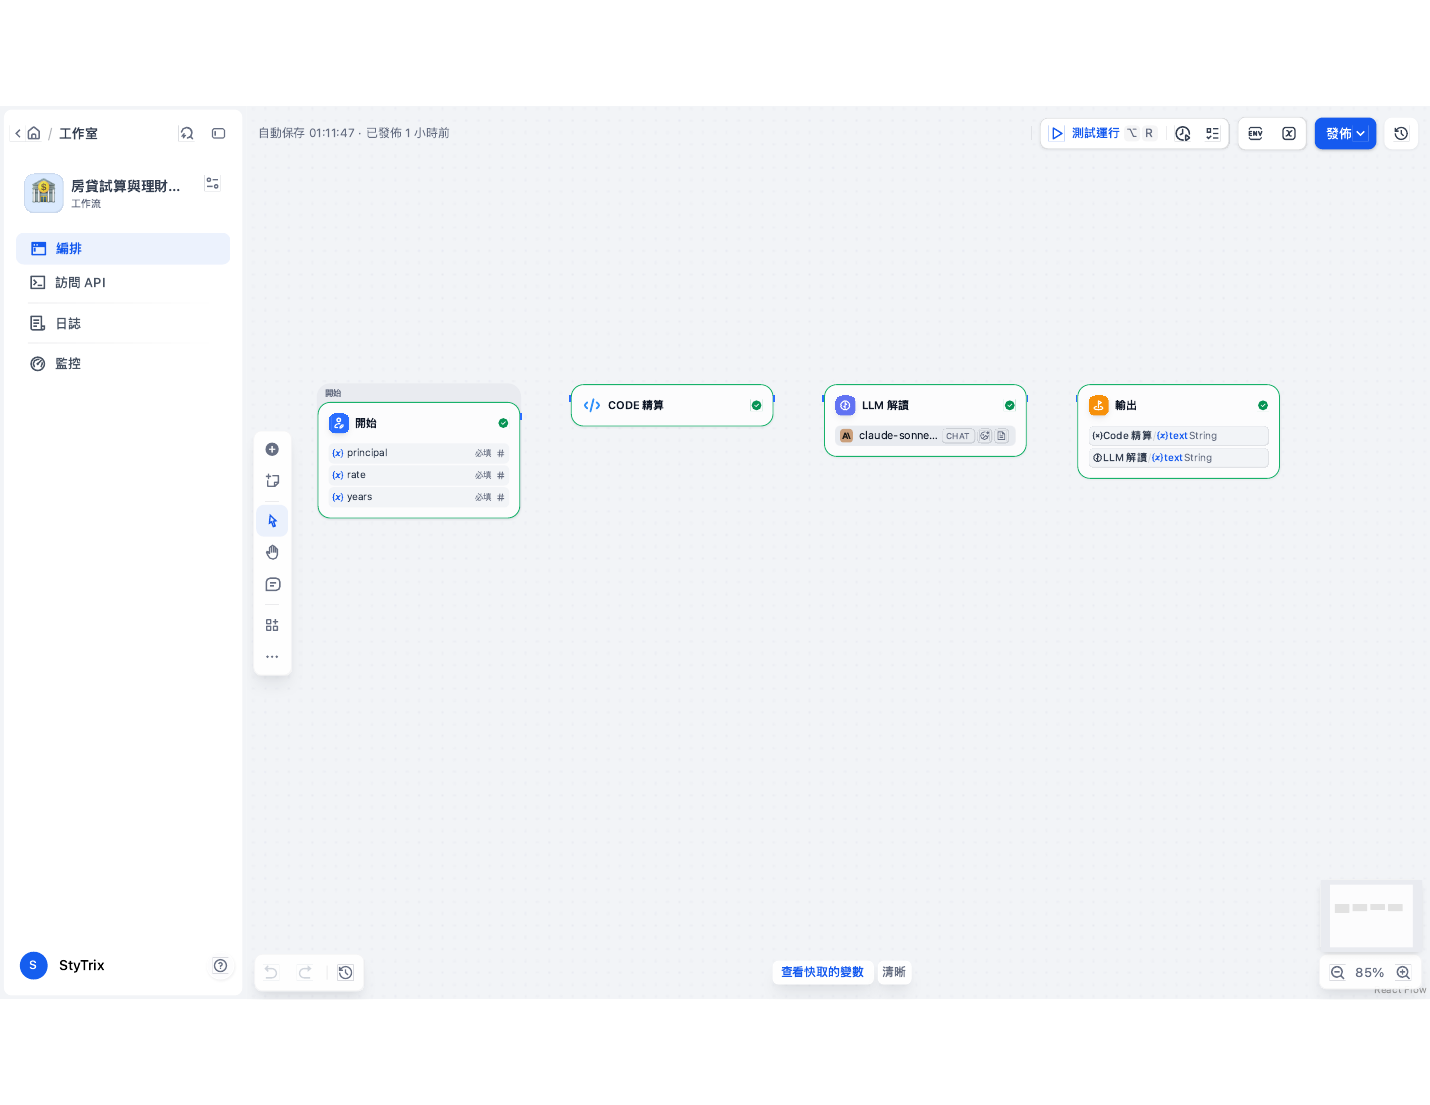
Task: Open the ENV environment variables icon
Action: coord(1256,133)
